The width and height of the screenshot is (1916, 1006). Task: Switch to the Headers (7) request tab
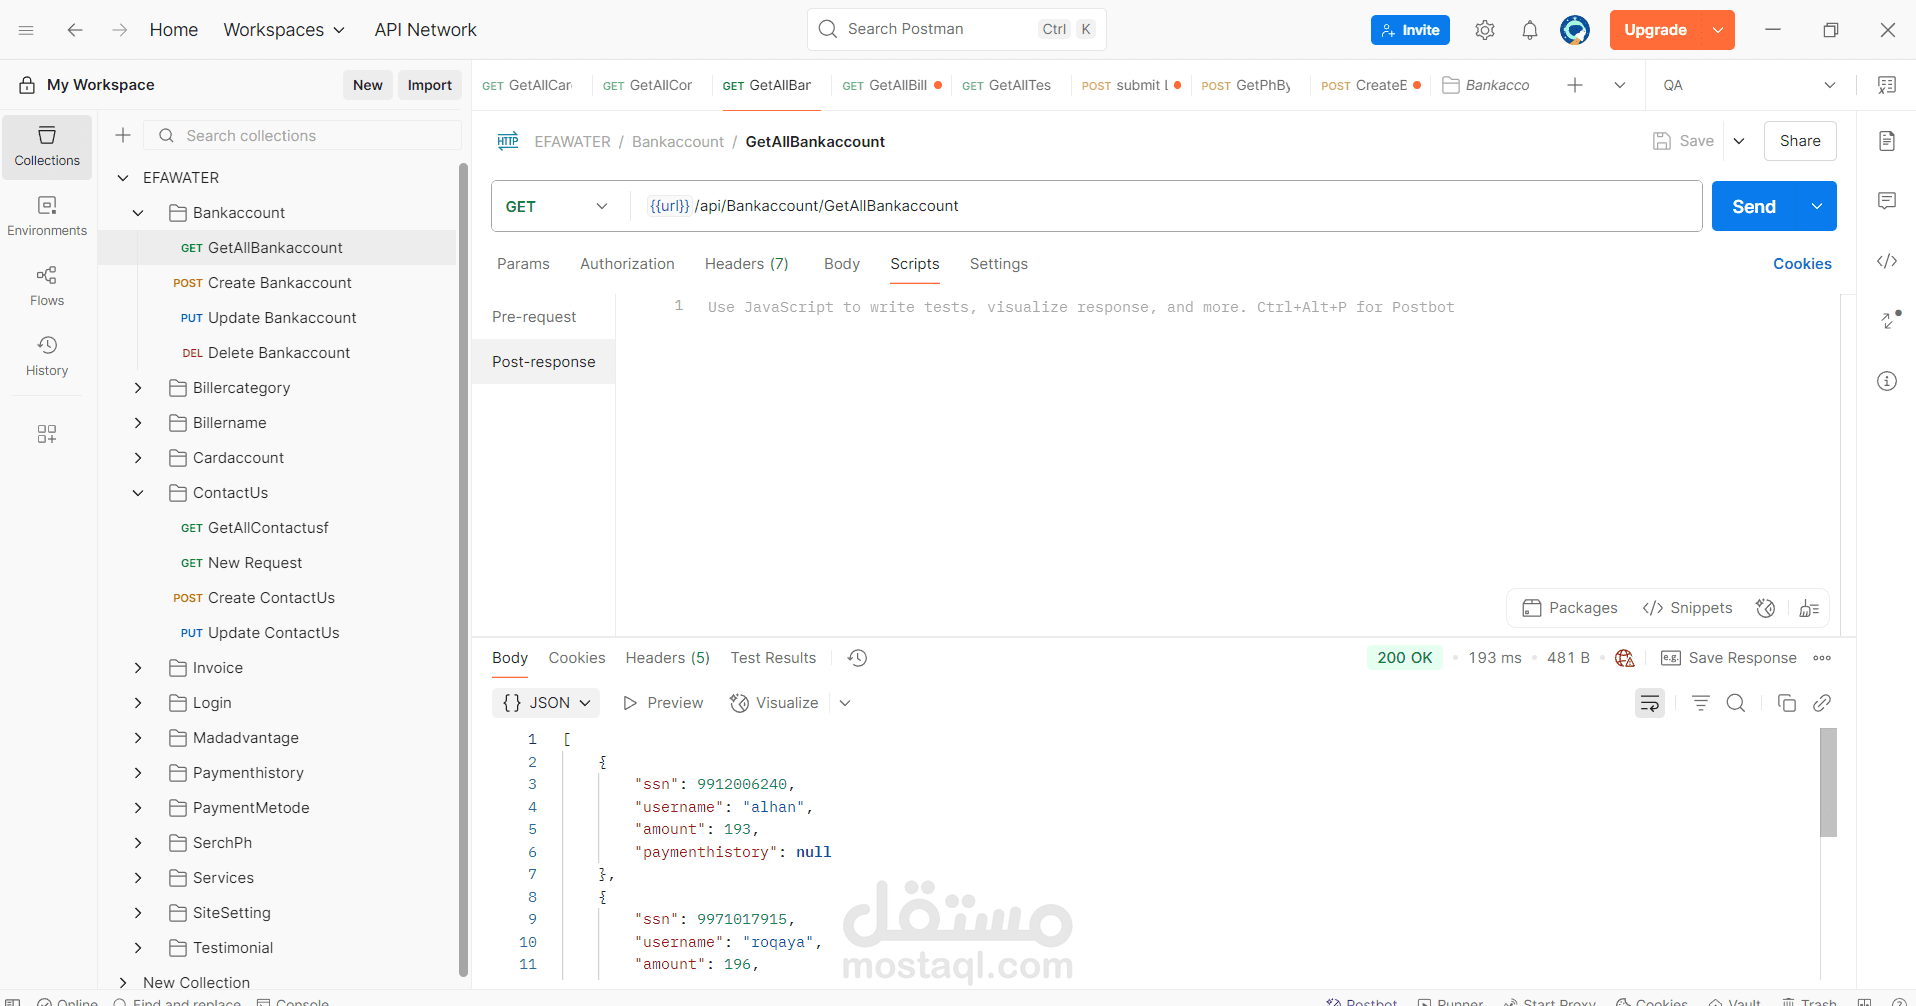747,264
